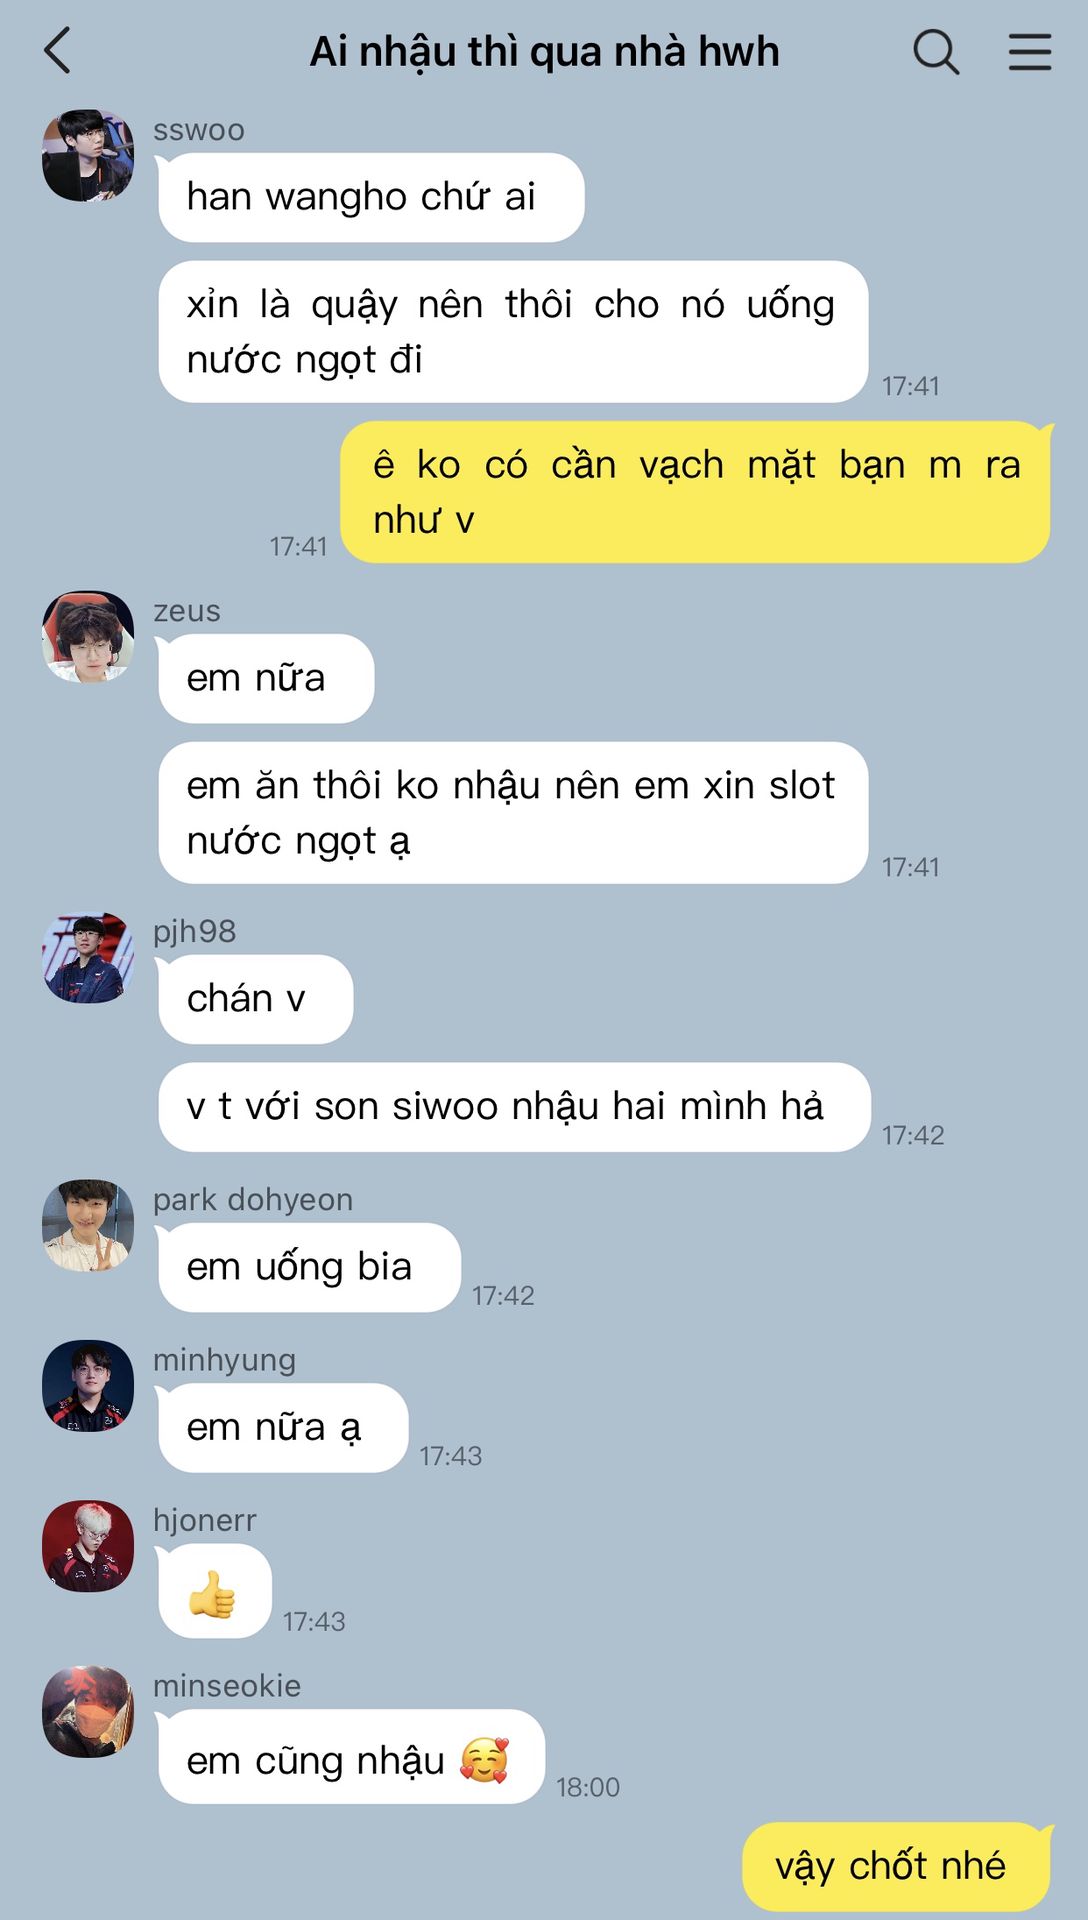This screenshot has width=1088, height=1920.
Task: Open chat search magnifier icon
Action: (x=936, y=51)
